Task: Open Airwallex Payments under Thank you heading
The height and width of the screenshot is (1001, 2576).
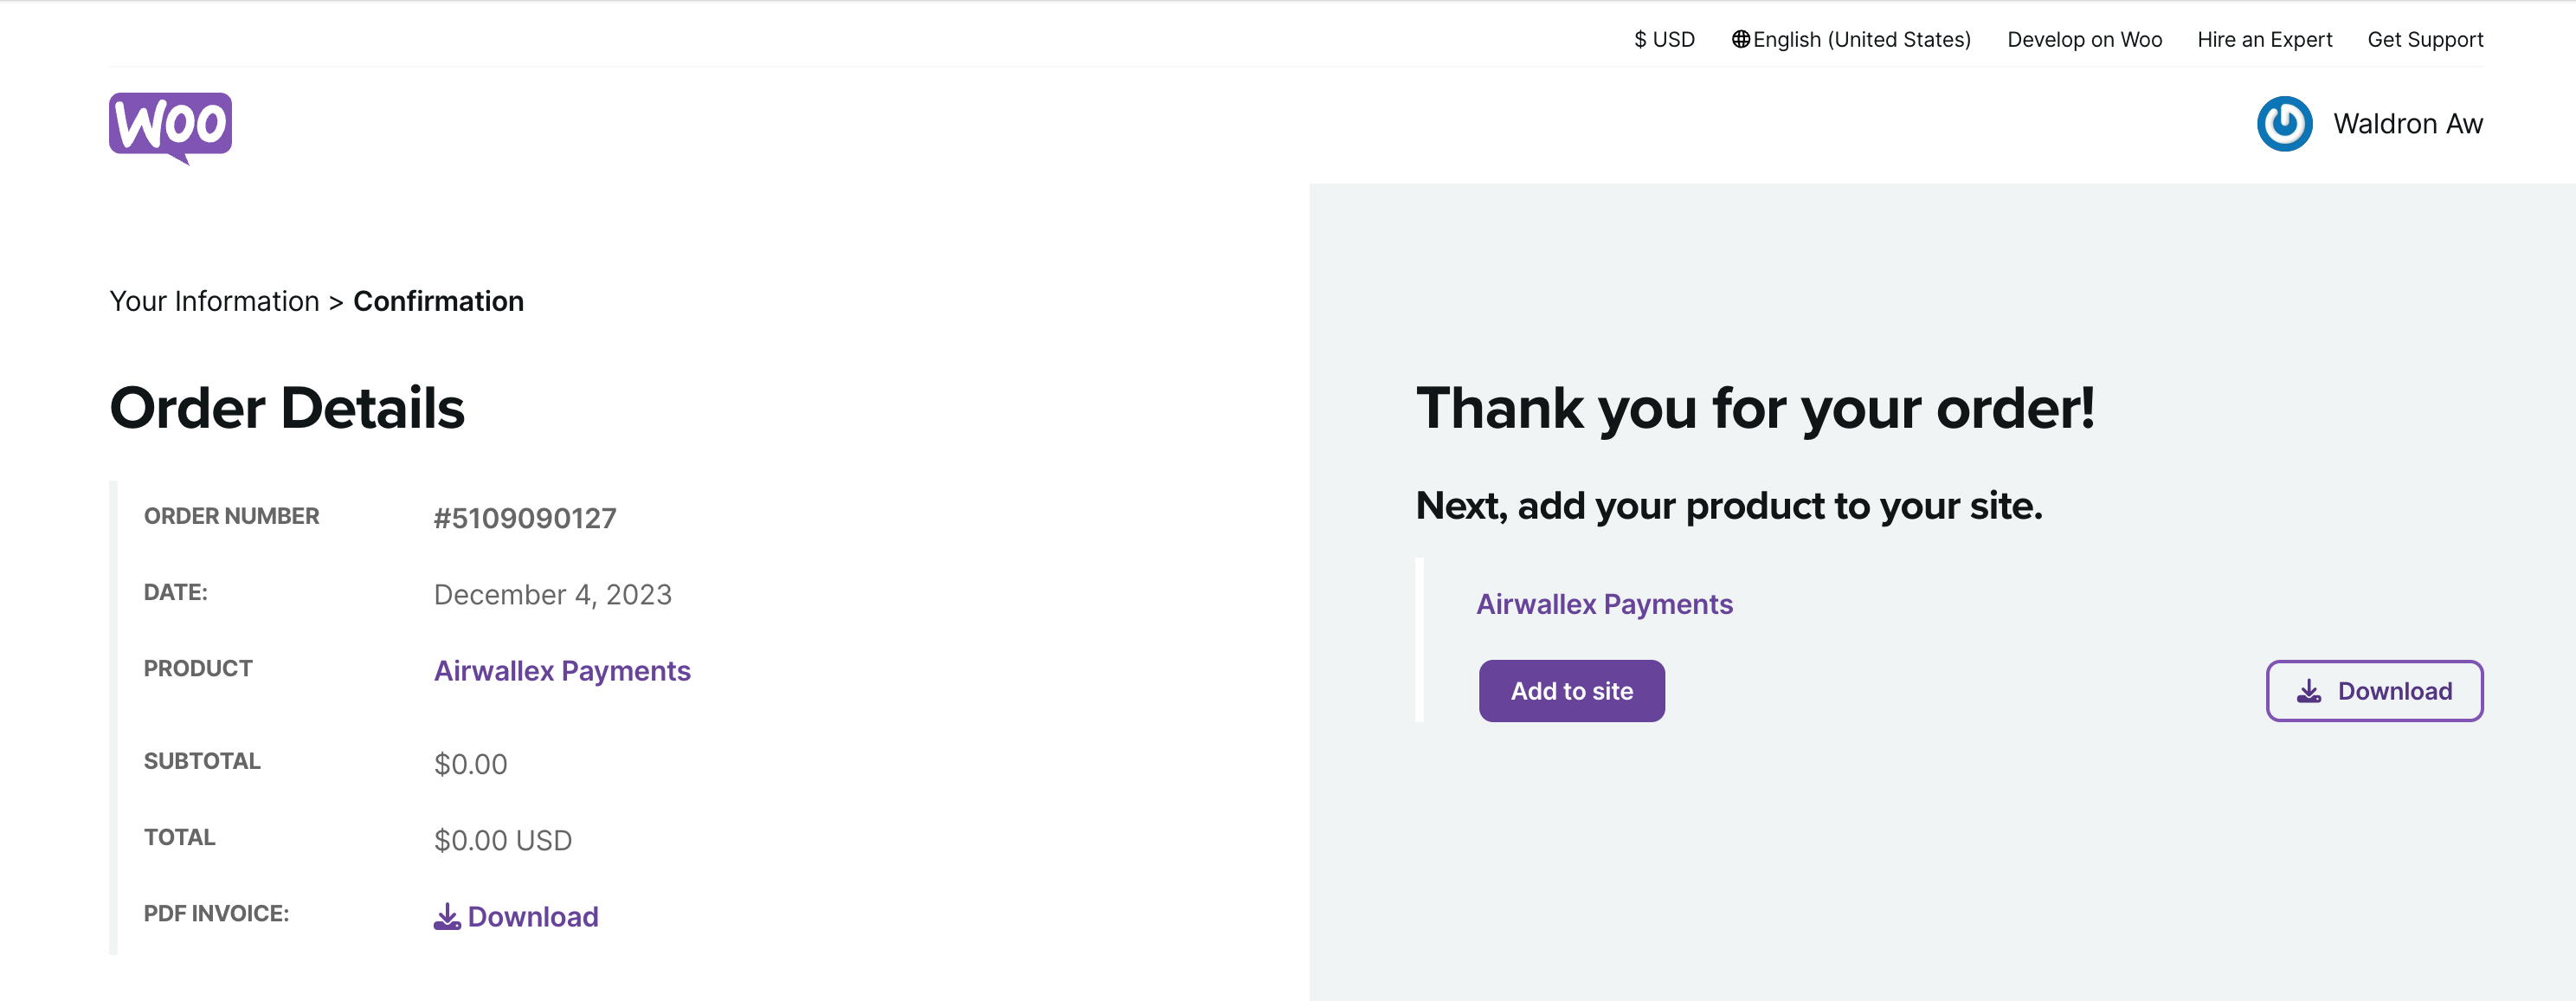Action: coord(1604,604)
